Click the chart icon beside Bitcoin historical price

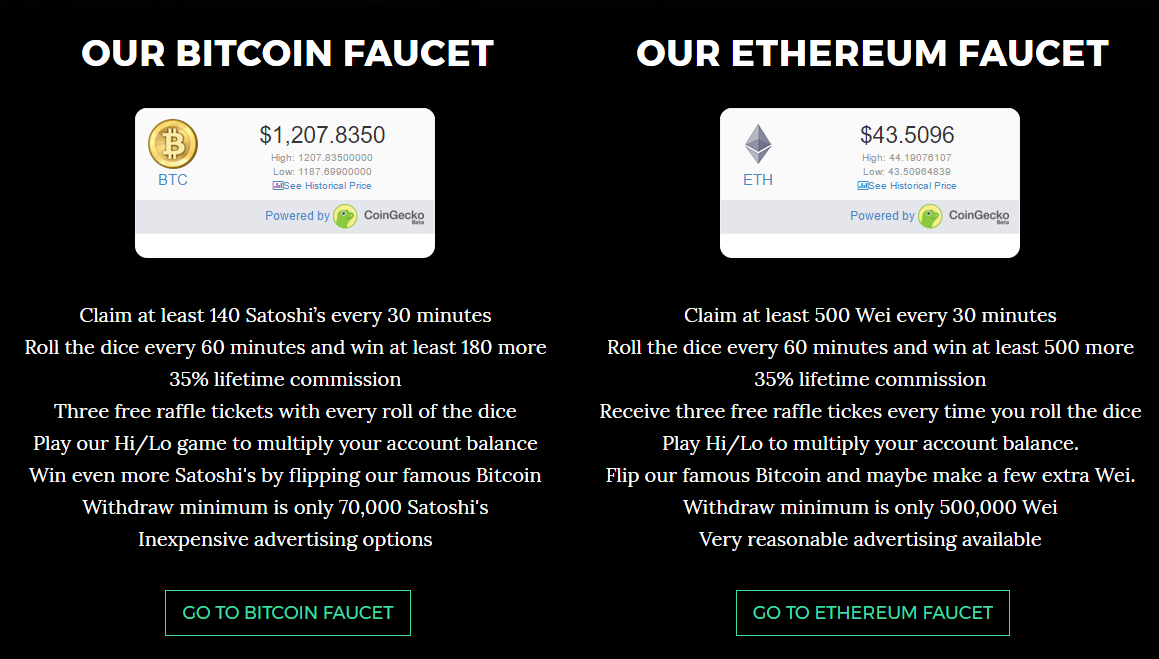pyautogui.click(x=277, y=185)
